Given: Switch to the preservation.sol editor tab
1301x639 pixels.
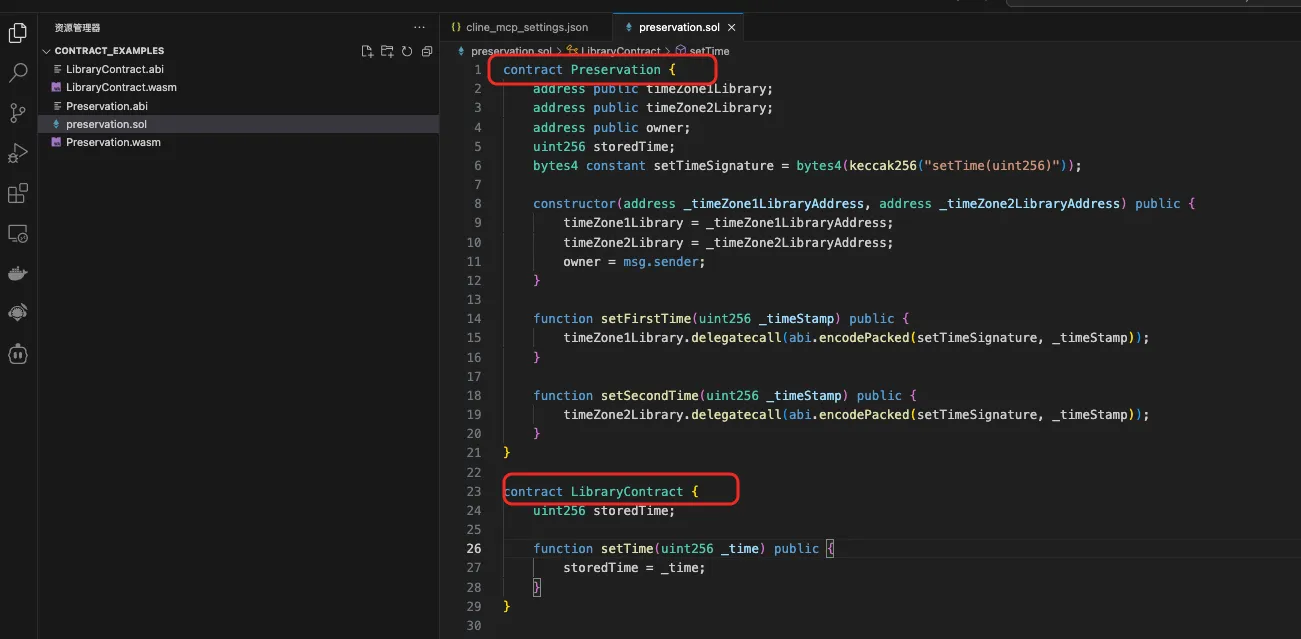Looking at the screenshot, I should tap(678, 27).
